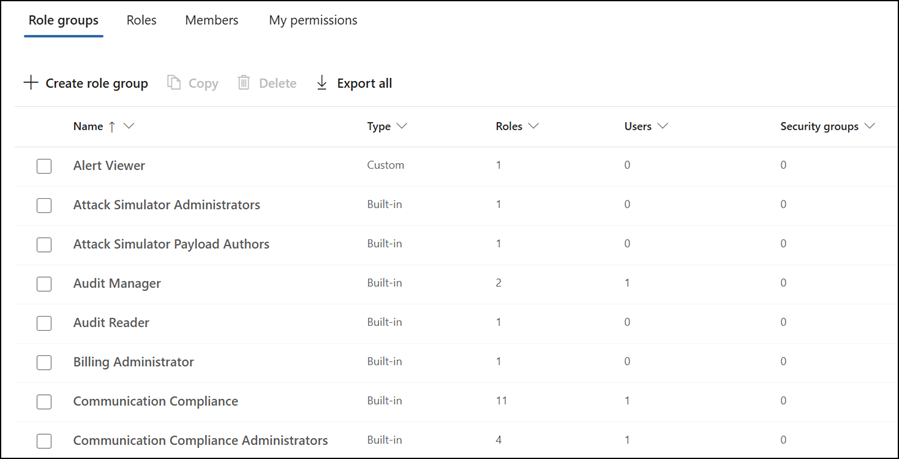The height and width of the screenshot is (459, 900).
Task: Check the Attack Simulator Administrators row
Action: coord(44,205)
